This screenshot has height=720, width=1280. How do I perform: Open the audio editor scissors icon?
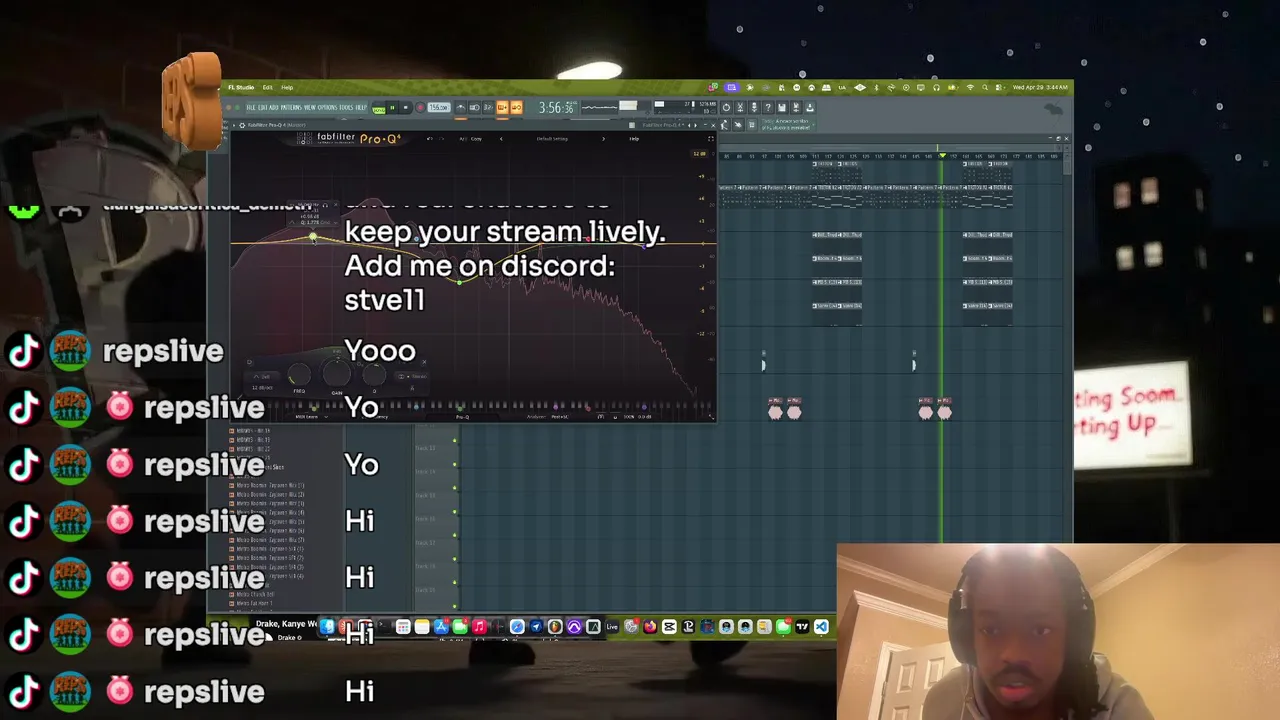(x=740, y=107)
